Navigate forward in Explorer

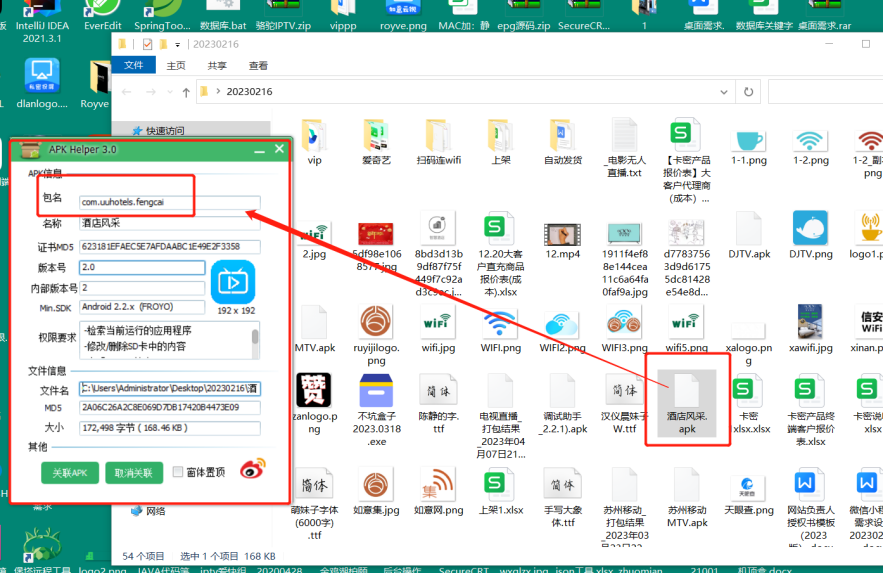pos(150,92)
